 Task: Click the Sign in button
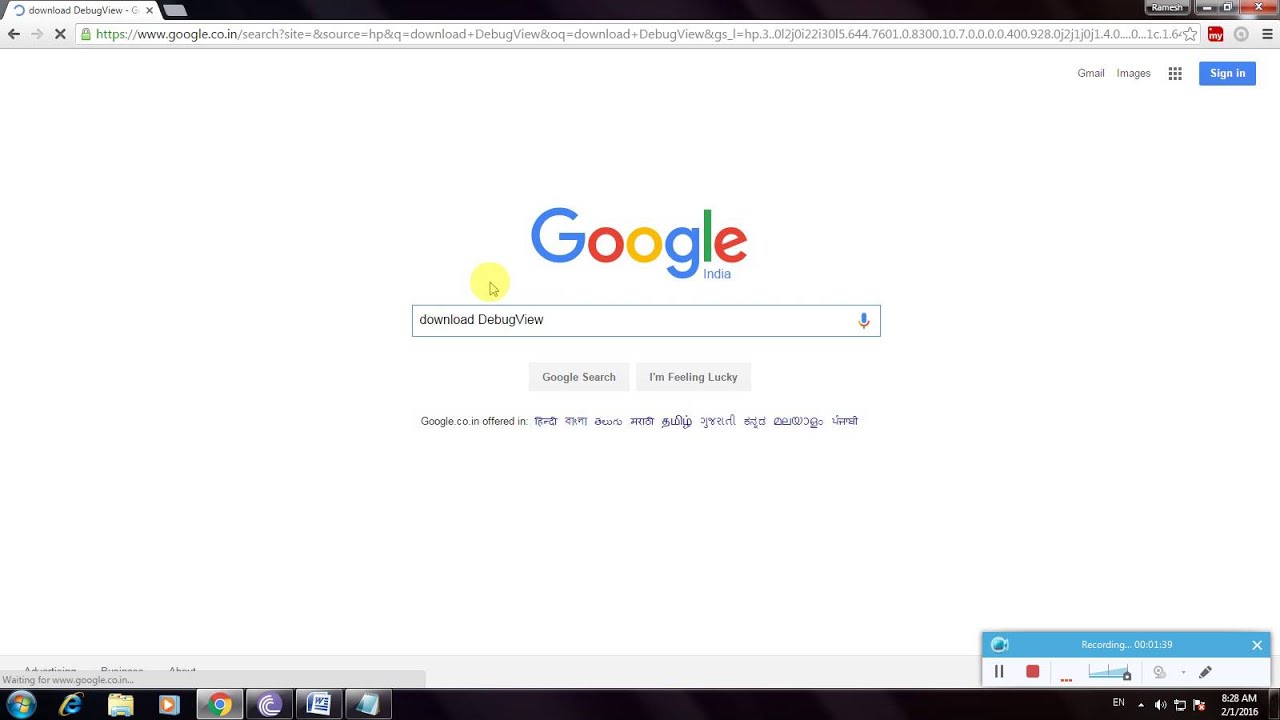(1227, 73)
